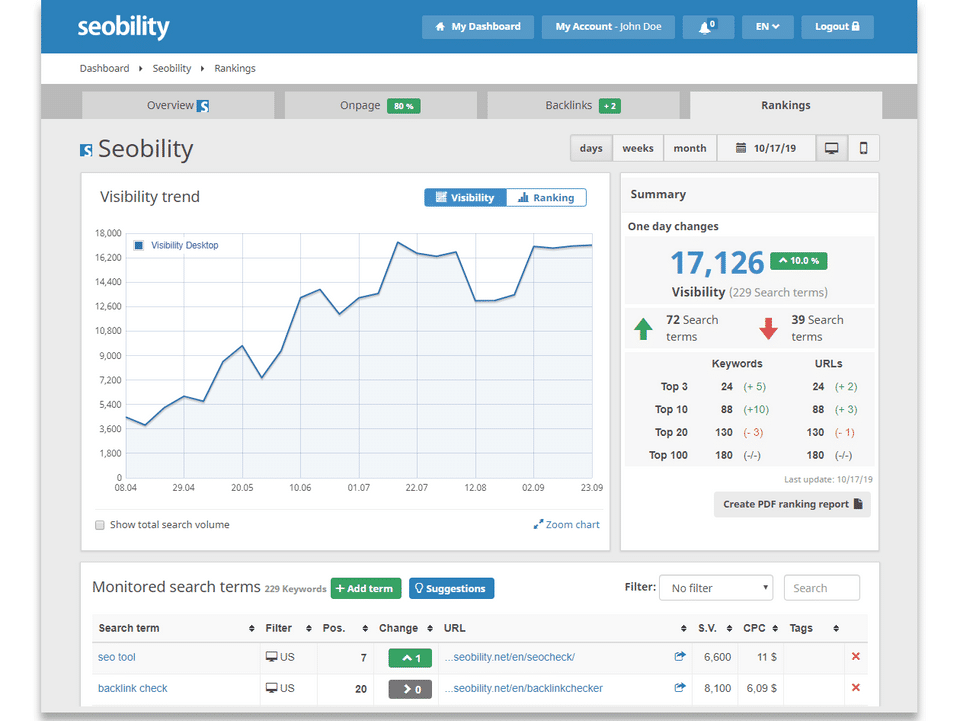
Task: Click the 80 % Onpage badge
Action: point(403,106)
